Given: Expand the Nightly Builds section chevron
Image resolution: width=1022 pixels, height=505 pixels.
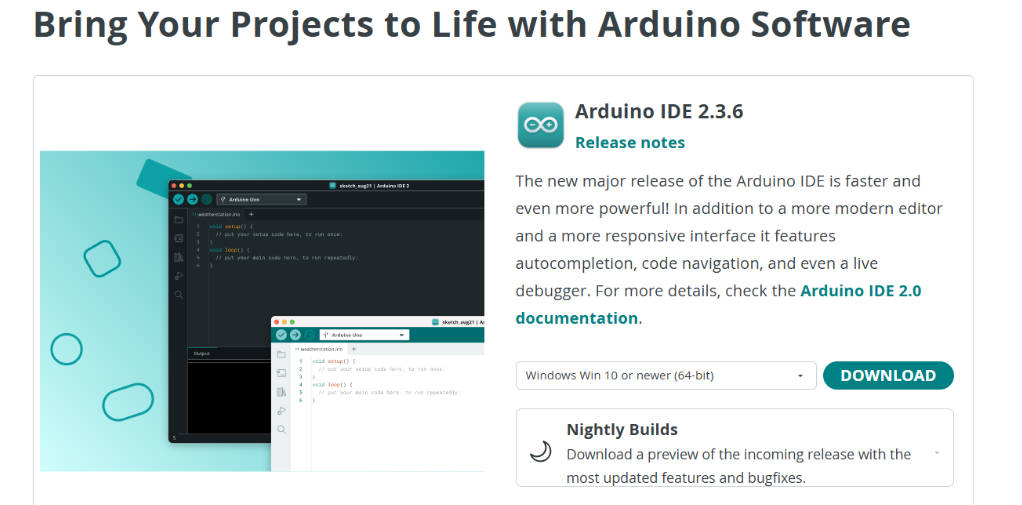Looking at the screenshot, I should pos(937,452).
